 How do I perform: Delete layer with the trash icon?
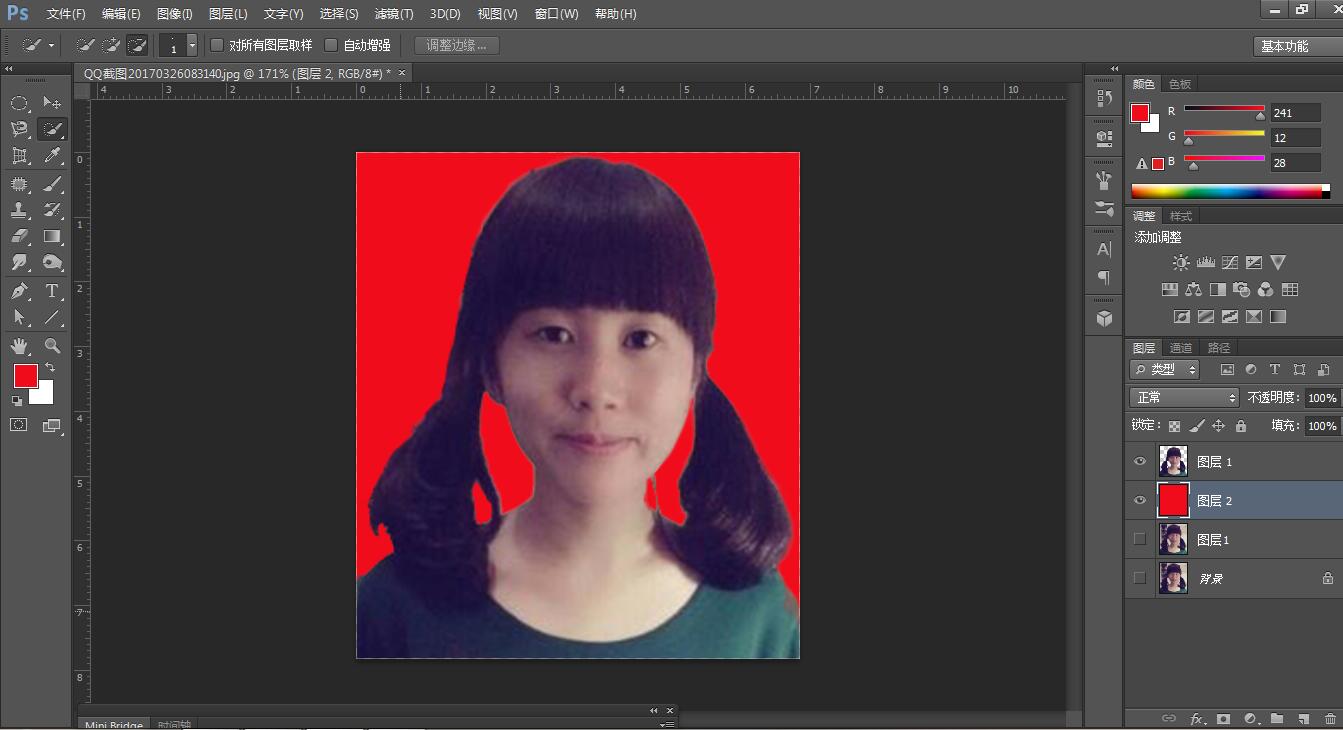(x=1329, y=718)
